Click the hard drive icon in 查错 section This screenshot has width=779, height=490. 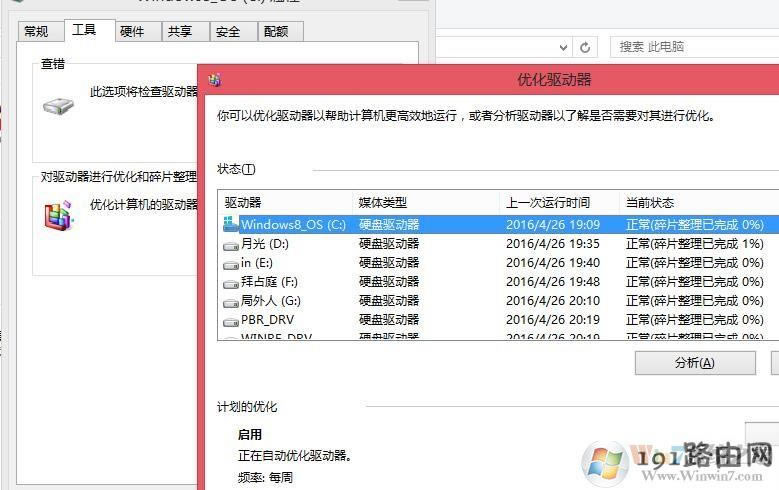click(x=58, y=106)
